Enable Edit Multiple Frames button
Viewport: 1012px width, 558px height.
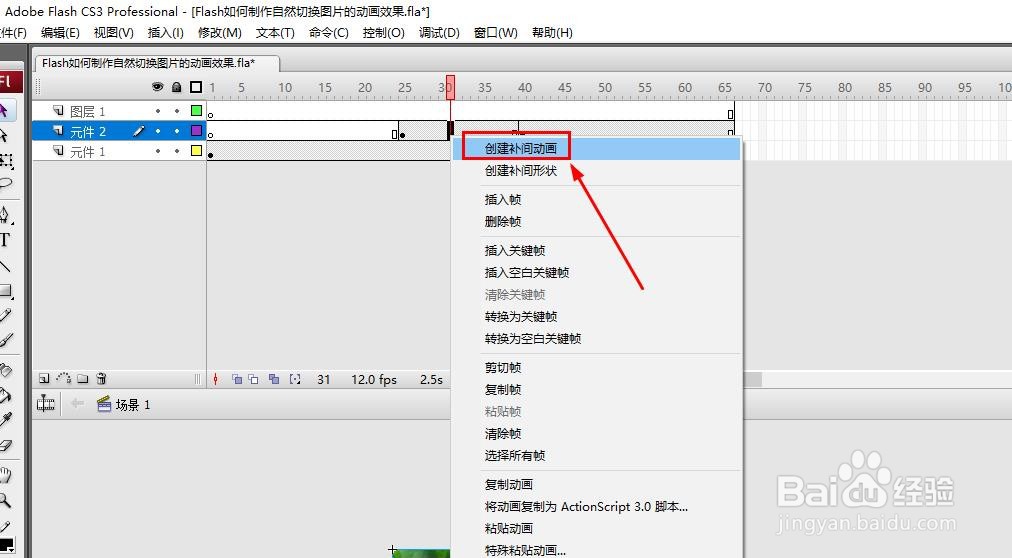pyautogui.click(x=274, y=379)
